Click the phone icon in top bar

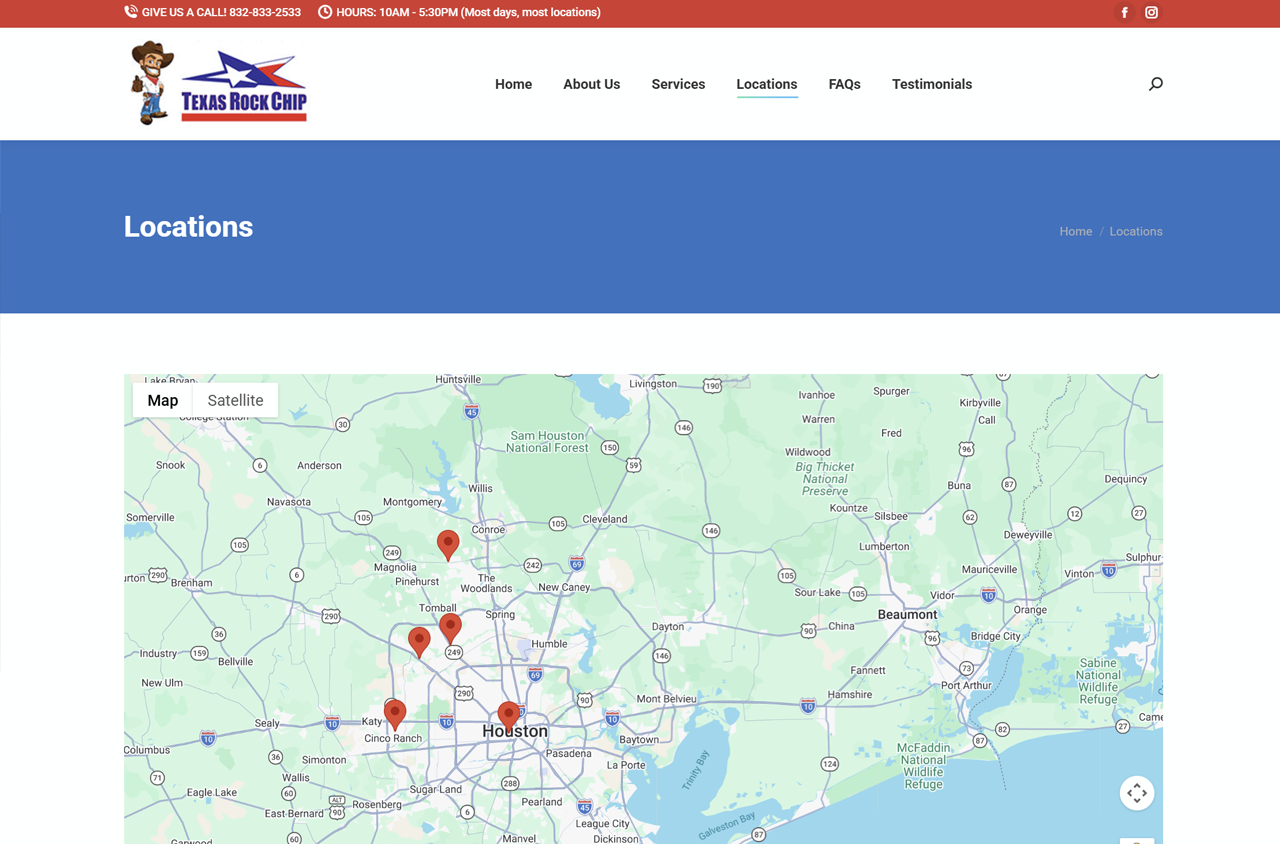point(131,12)
